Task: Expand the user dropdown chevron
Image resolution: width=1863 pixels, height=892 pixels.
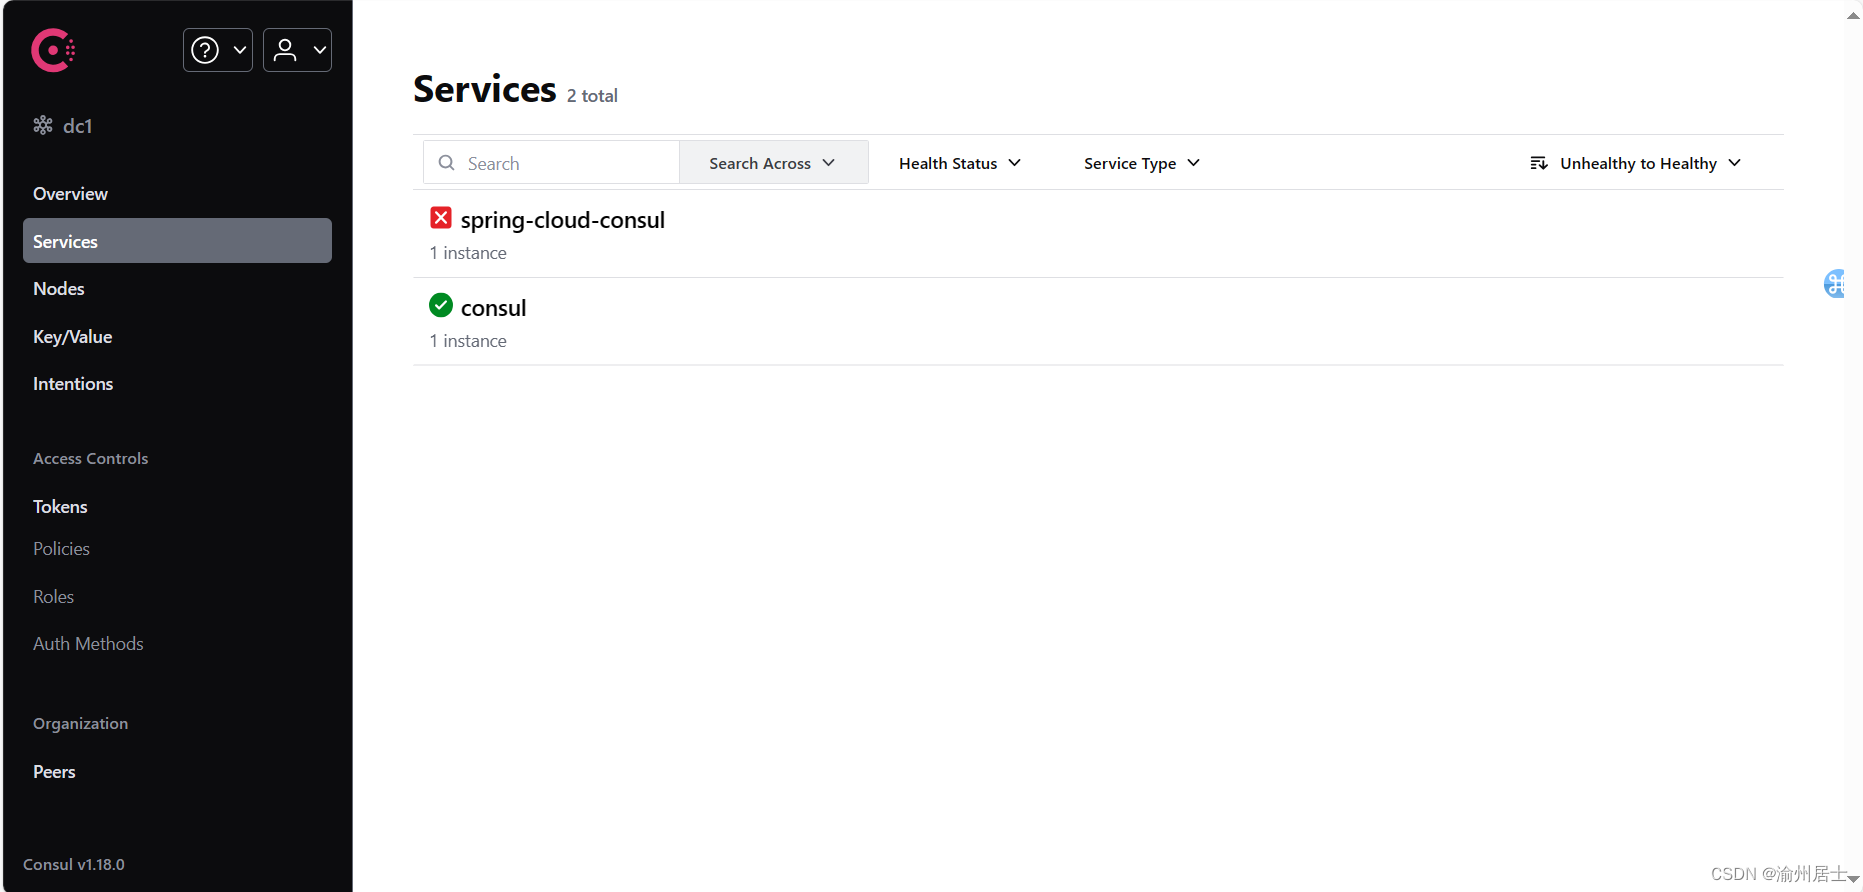Action: (x=320, y=50)
